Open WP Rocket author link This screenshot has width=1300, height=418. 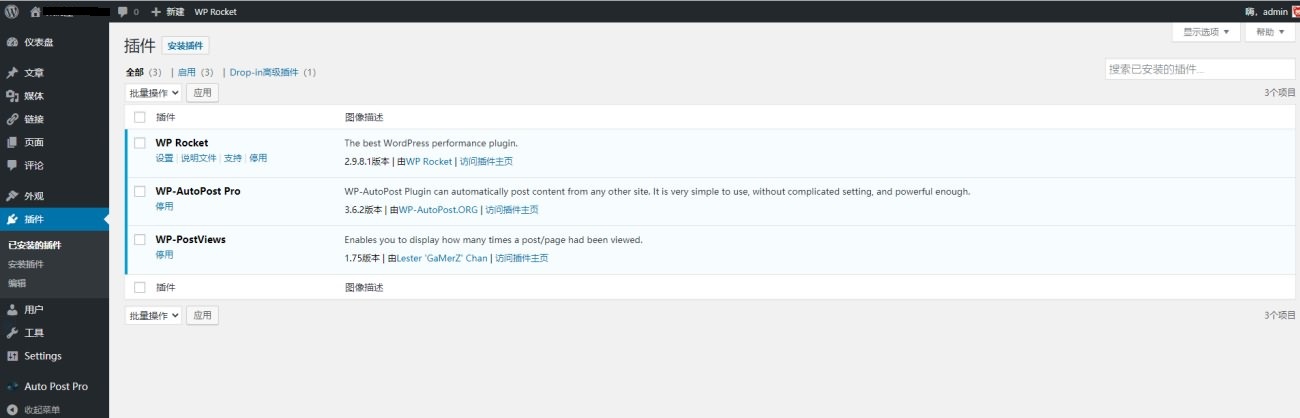click(429, 161)
